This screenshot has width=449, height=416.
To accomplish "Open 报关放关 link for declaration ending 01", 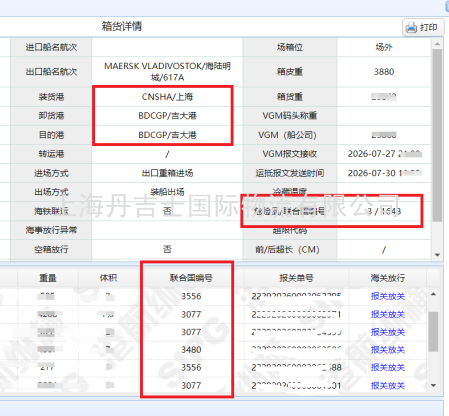I will 388,386.
